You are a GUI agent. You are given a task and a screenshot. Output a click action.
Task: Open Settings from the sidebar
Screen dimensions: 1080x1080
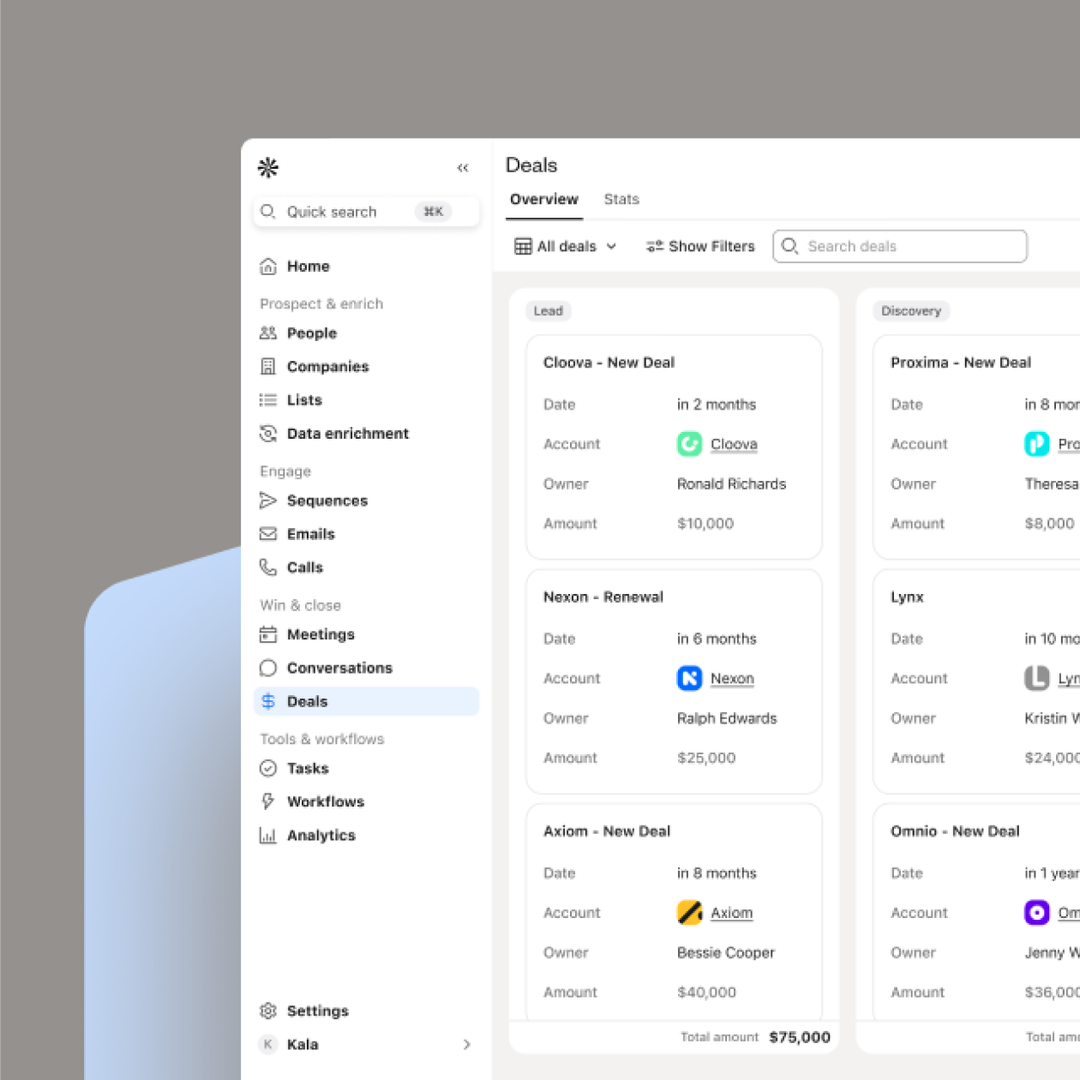tap(318, 1011)
